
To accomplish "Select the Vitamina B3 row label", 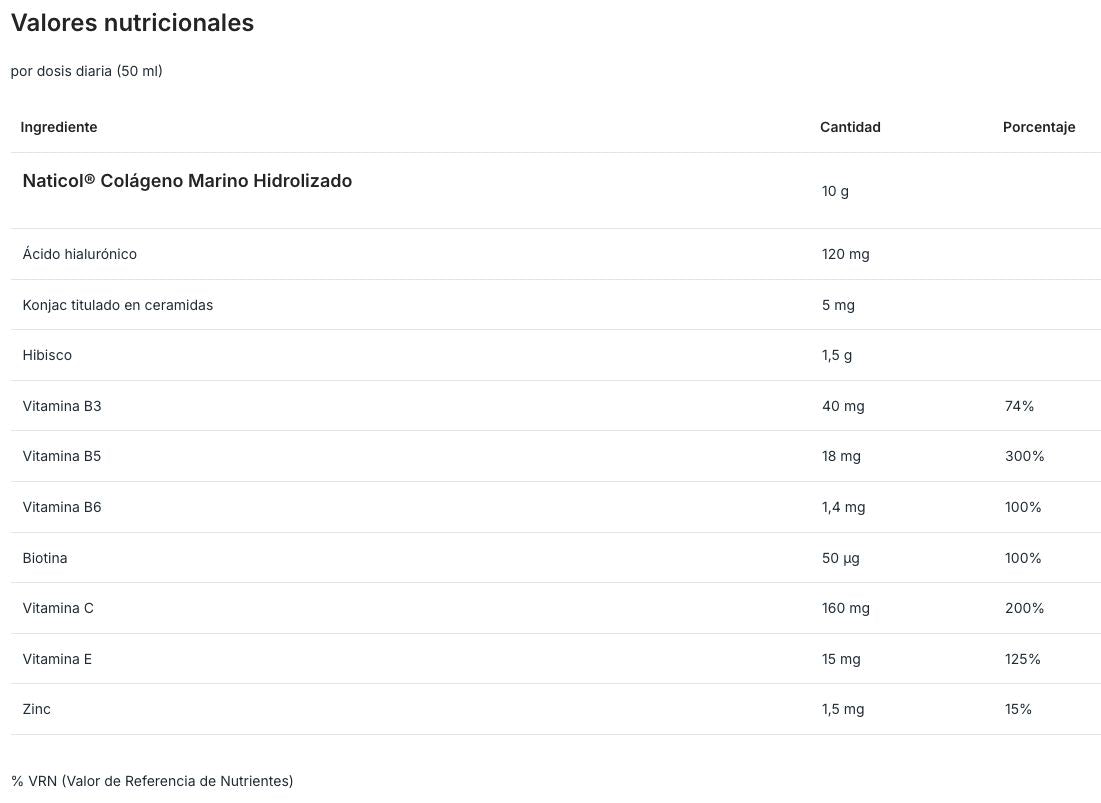I will (x=62, y=406).
